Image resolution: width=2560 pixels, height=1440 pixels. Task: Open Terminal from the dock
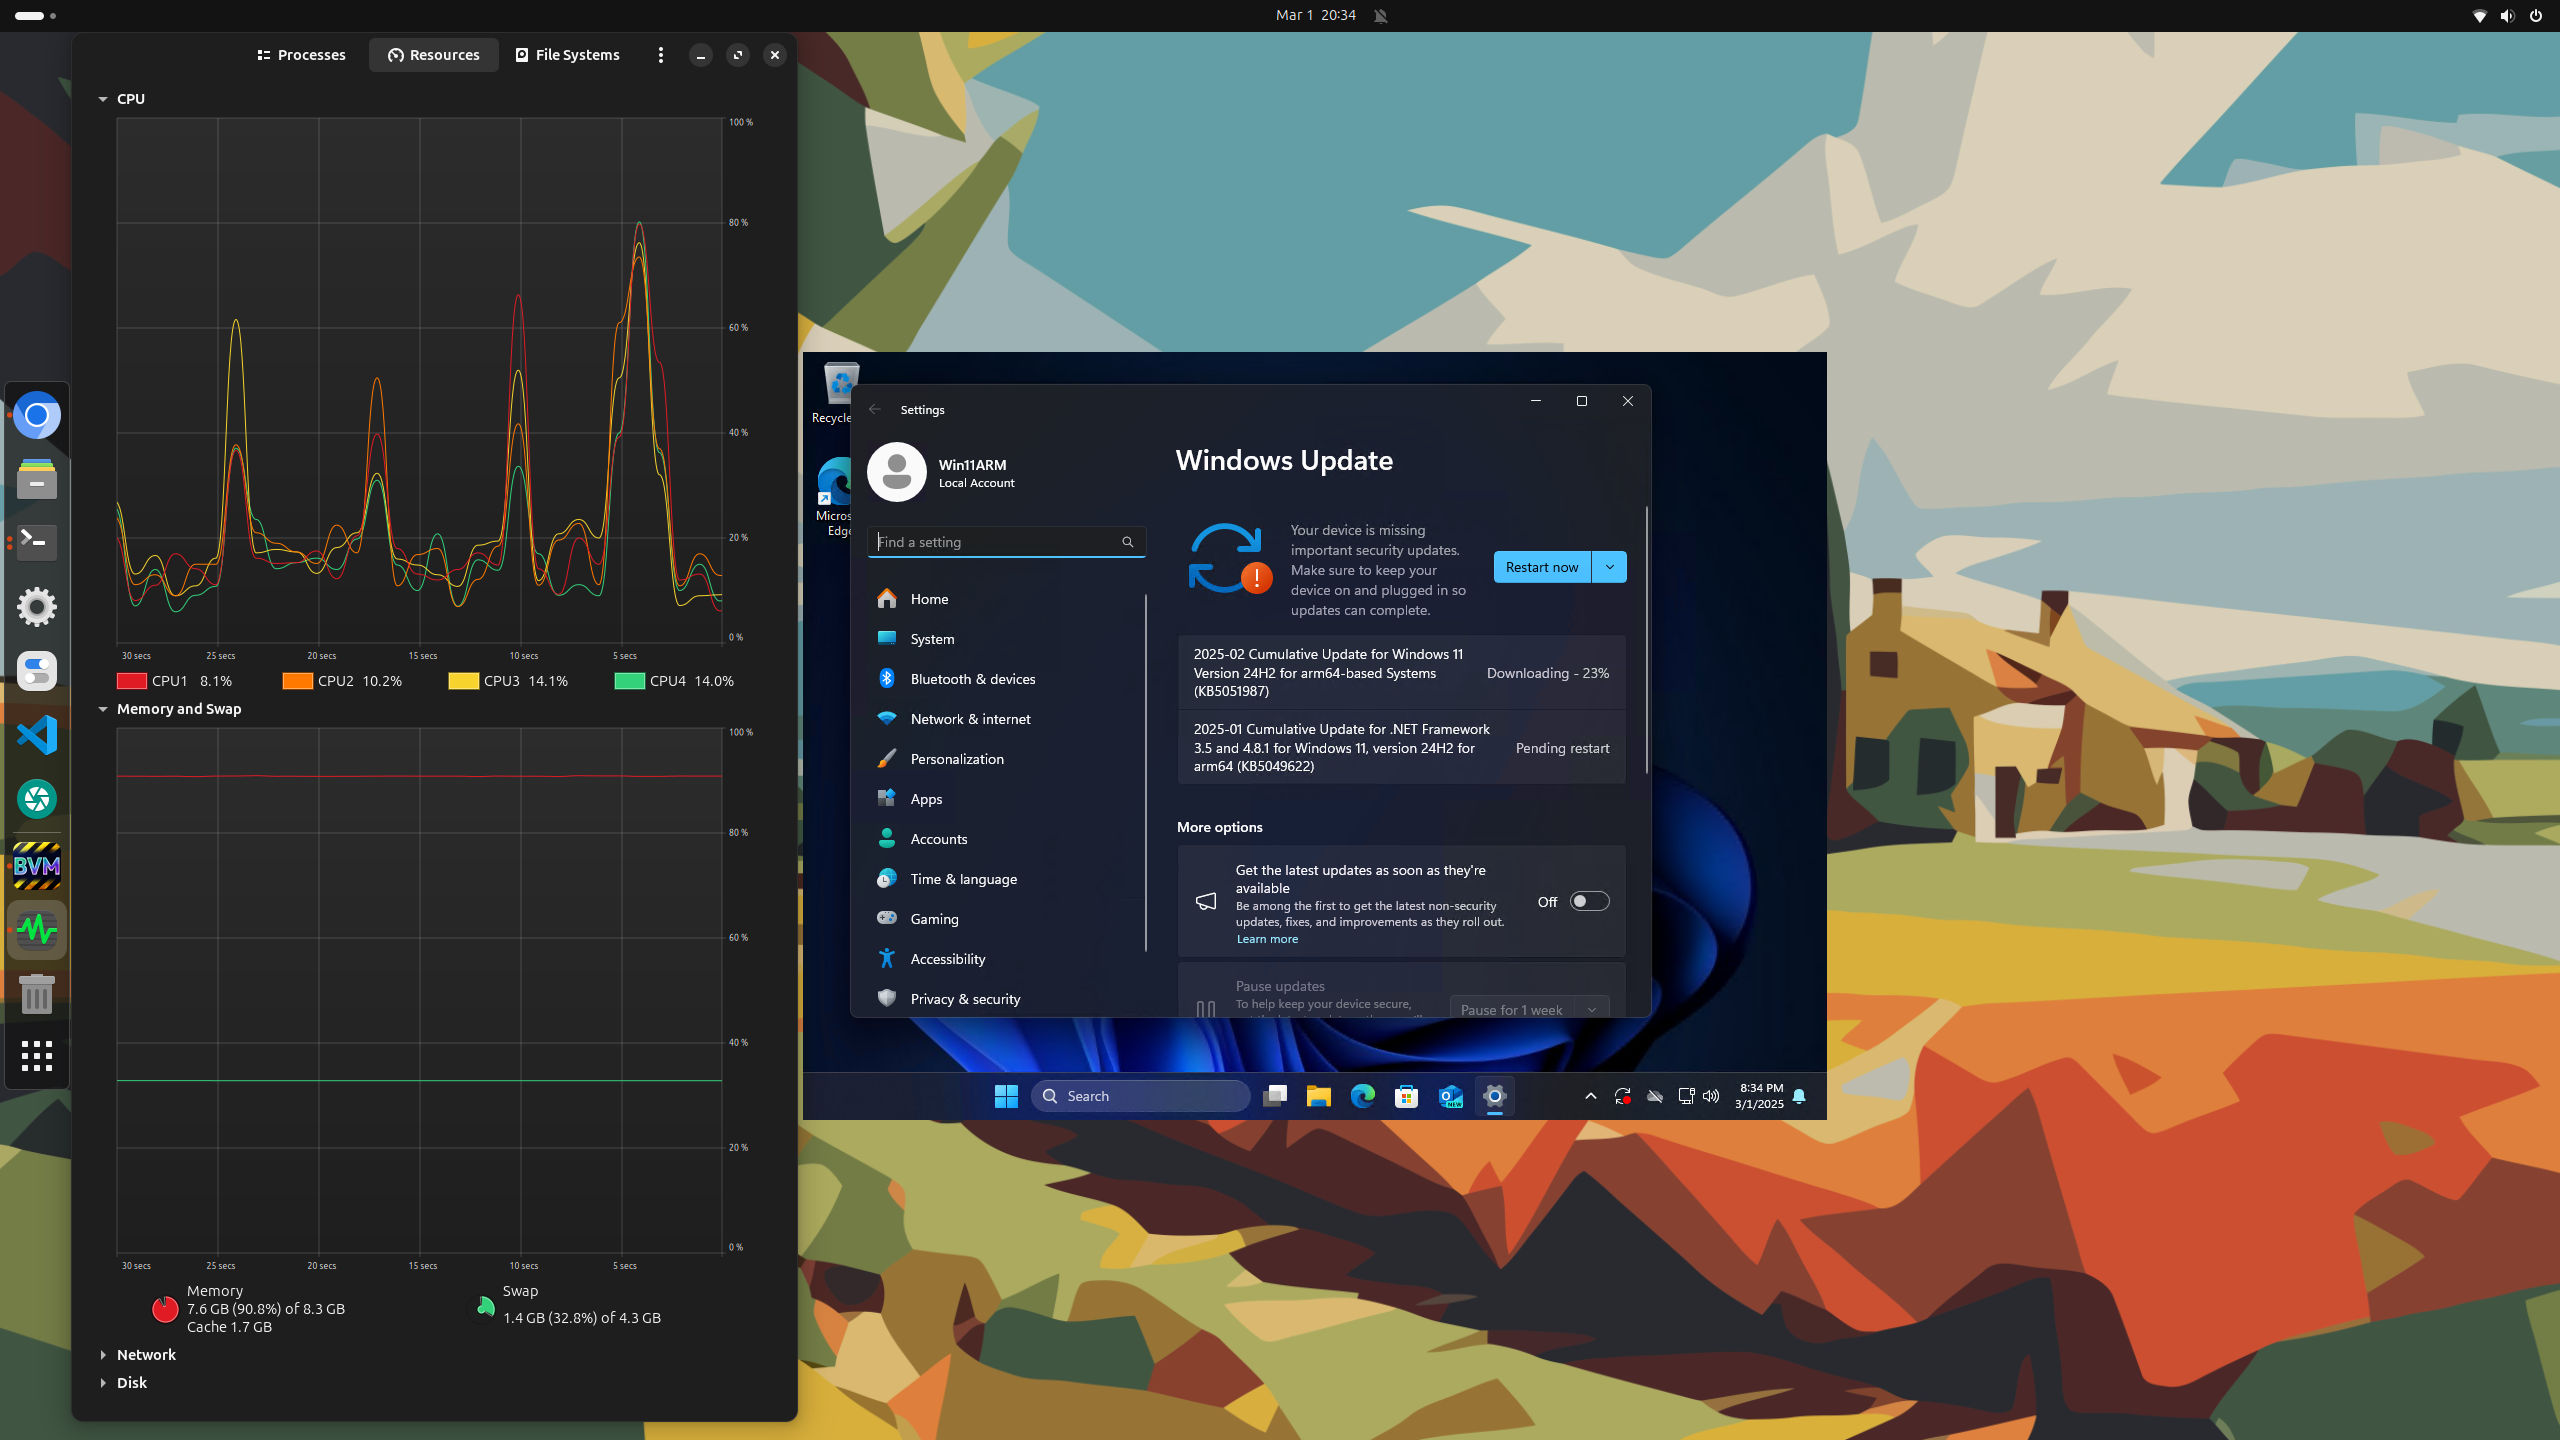(37, 542)
